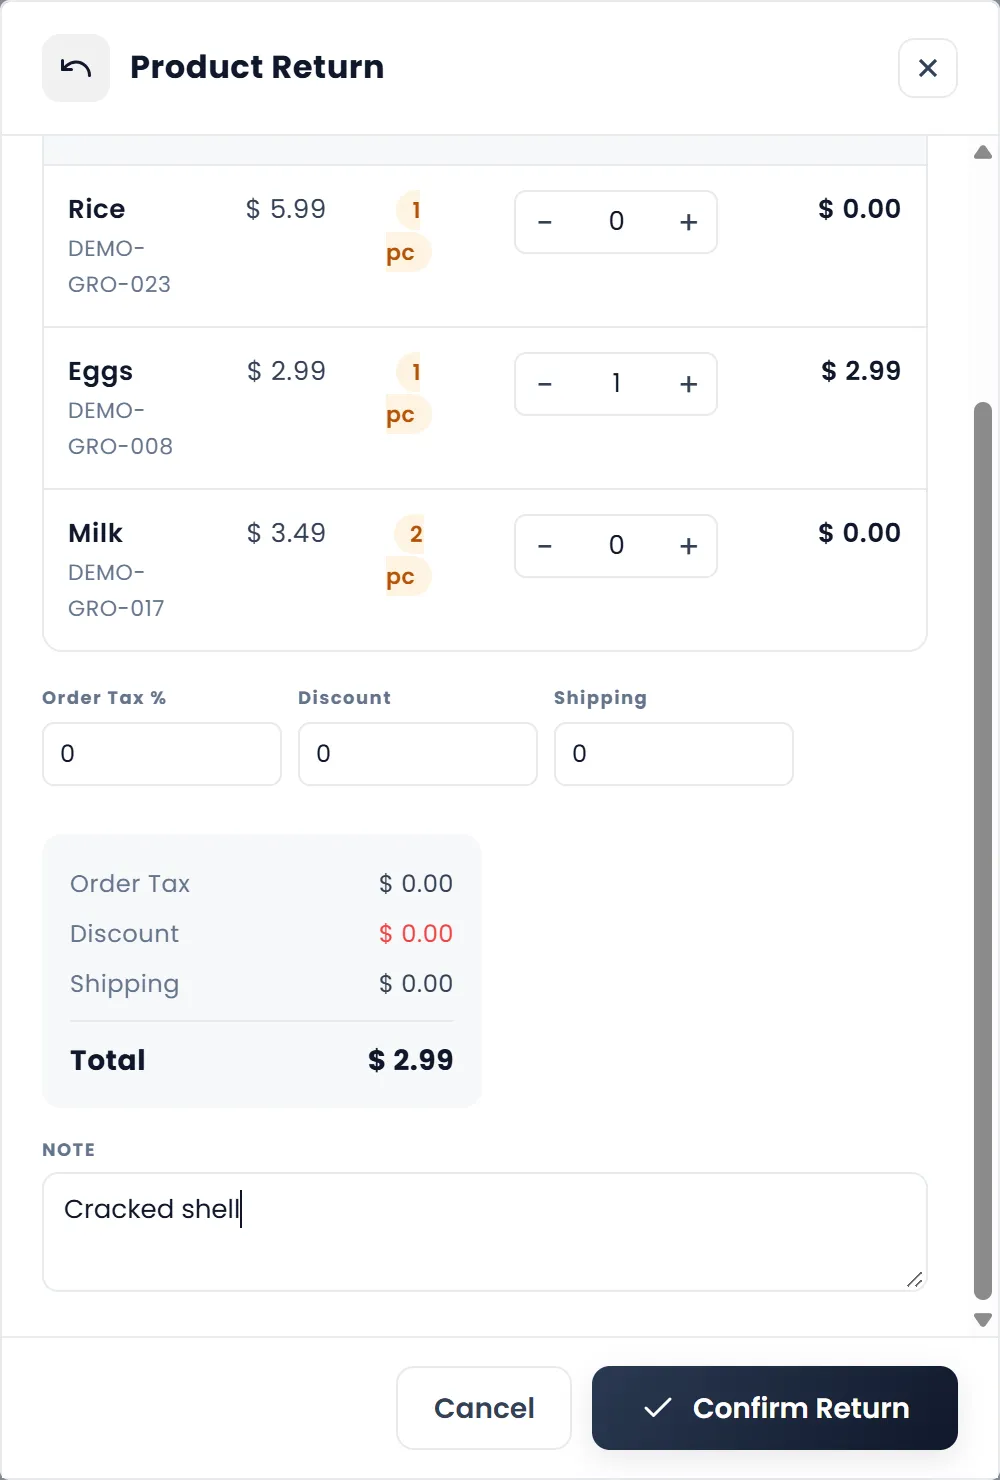1000x1480 pixels.
Task: Click the Cancel button
Action: (484, 1408)
